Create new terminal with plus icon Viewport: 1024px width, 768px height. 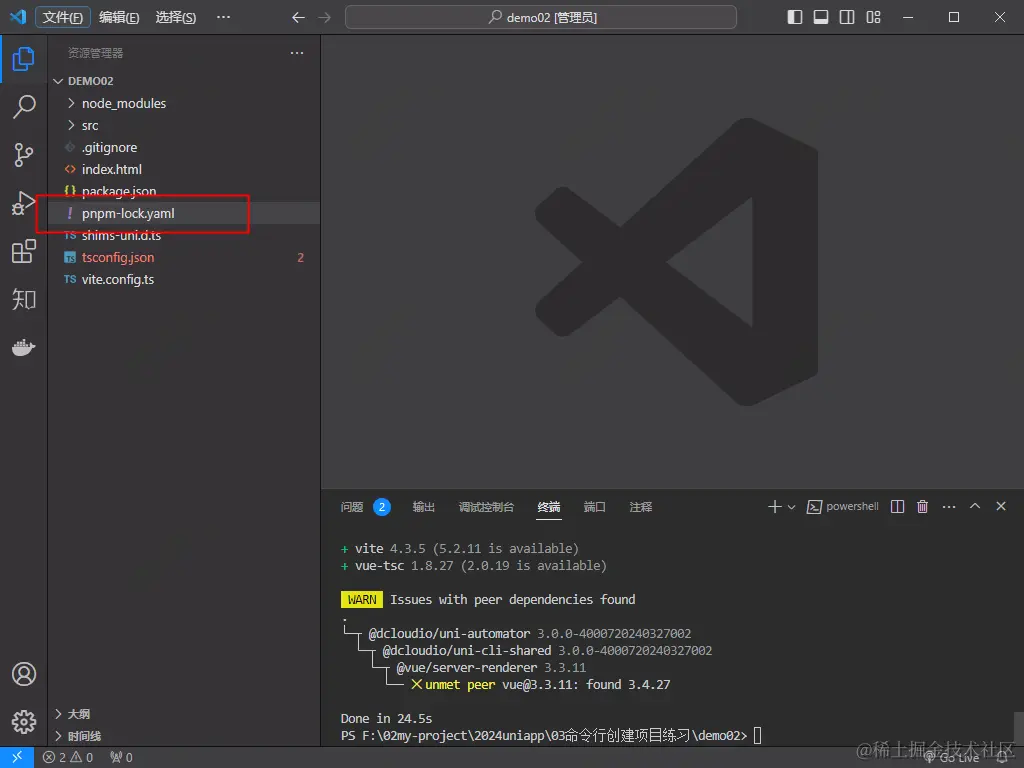click(x=775, y=507)
